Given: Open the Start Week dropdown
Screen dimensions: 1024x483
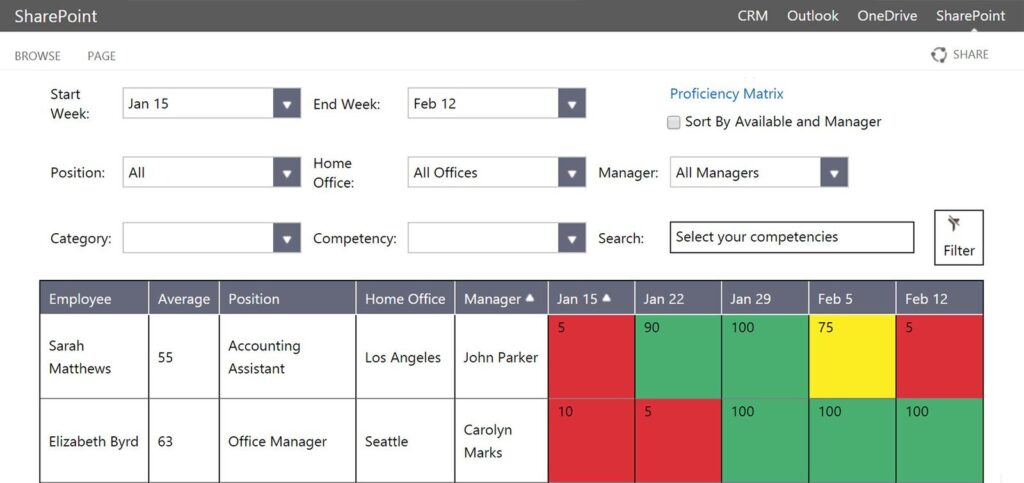Looking at the screenshot, I should [x=287, y=104].
